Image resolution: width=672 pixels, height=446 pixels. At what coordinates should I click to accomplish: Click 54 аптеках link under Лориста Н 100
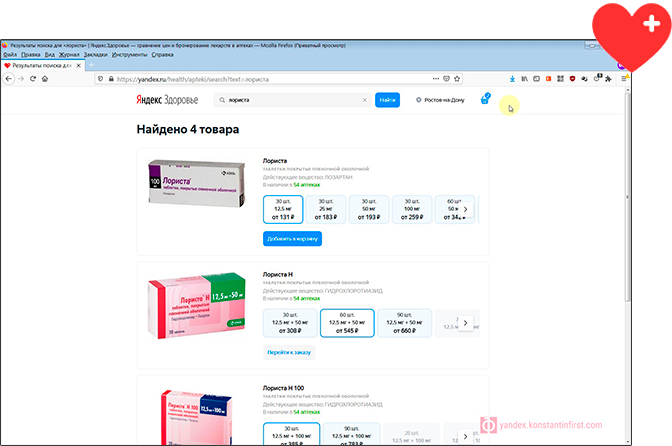[x=306, y=412]
